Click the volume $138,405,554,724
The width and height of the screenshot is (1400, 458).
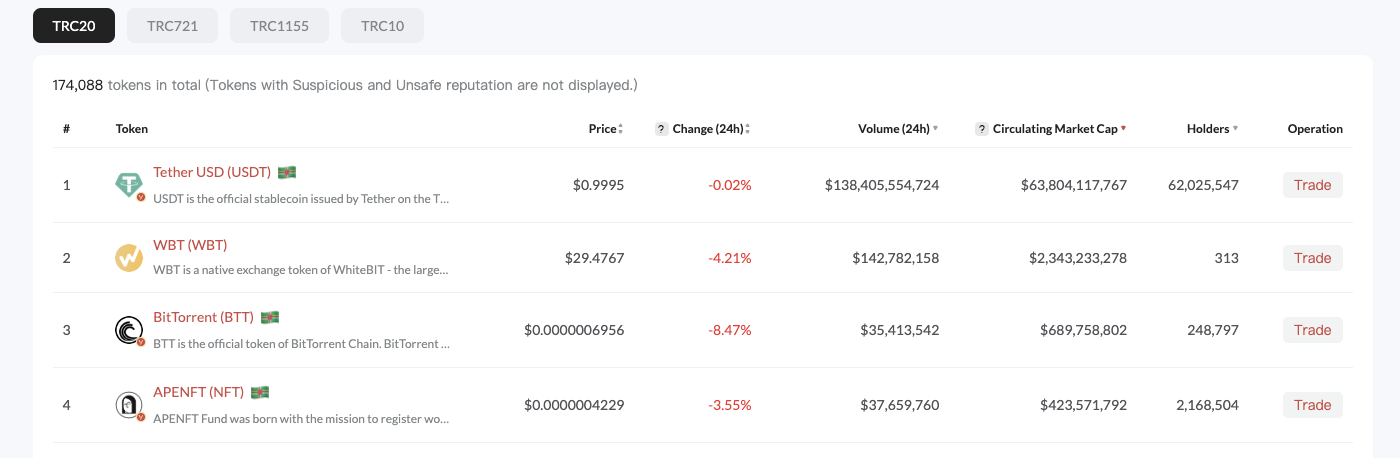tap(882, 185)
